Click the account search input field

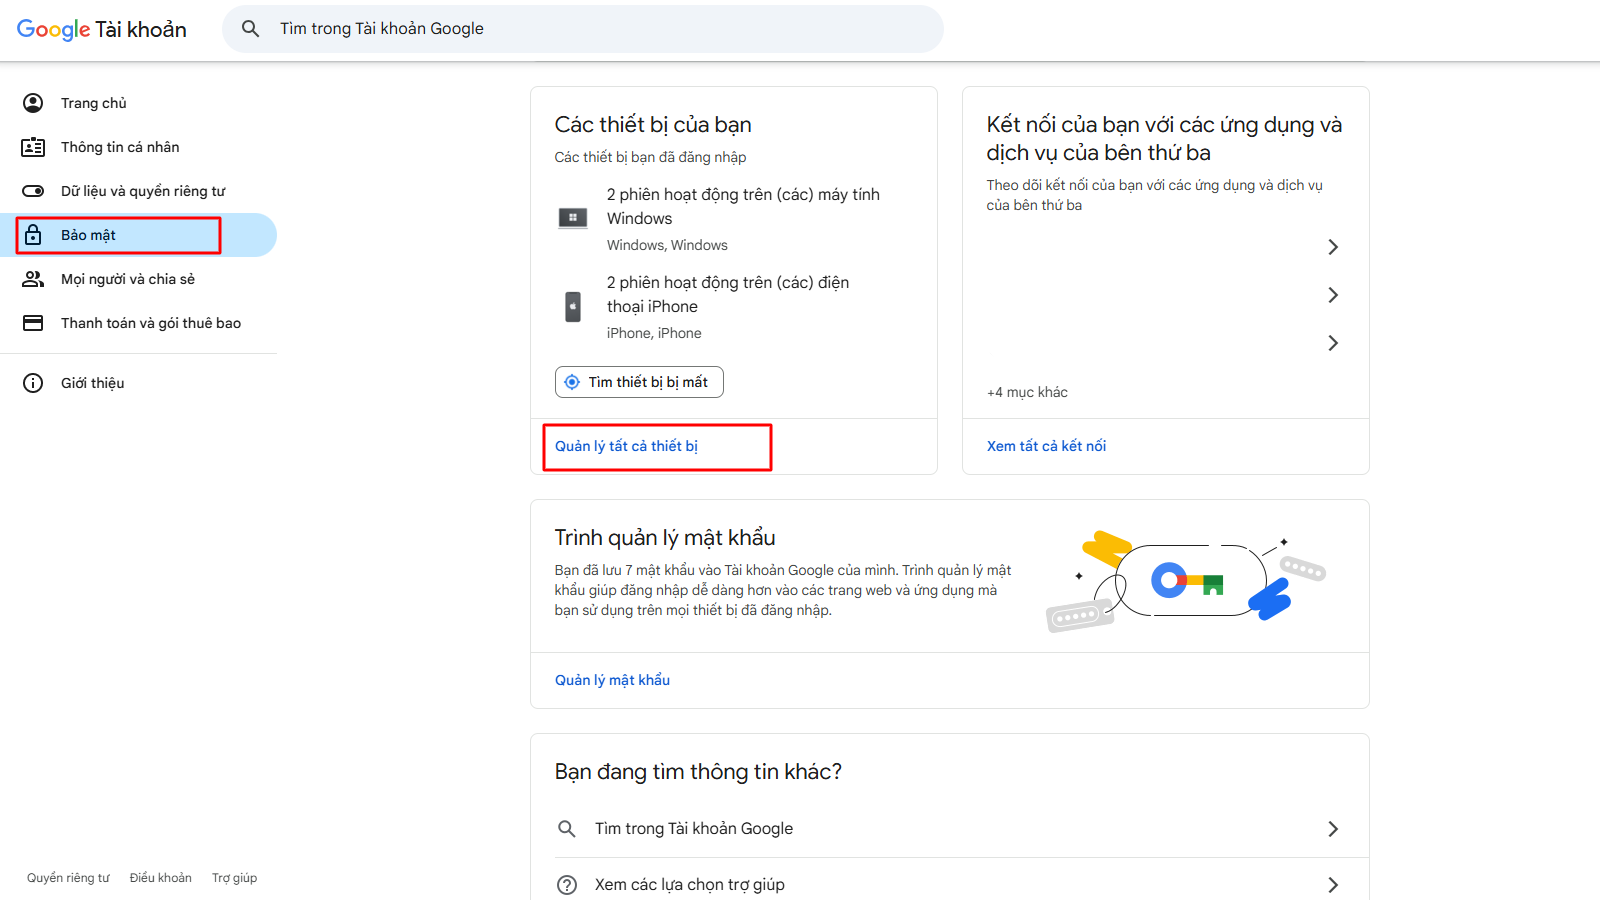point(600,28)
